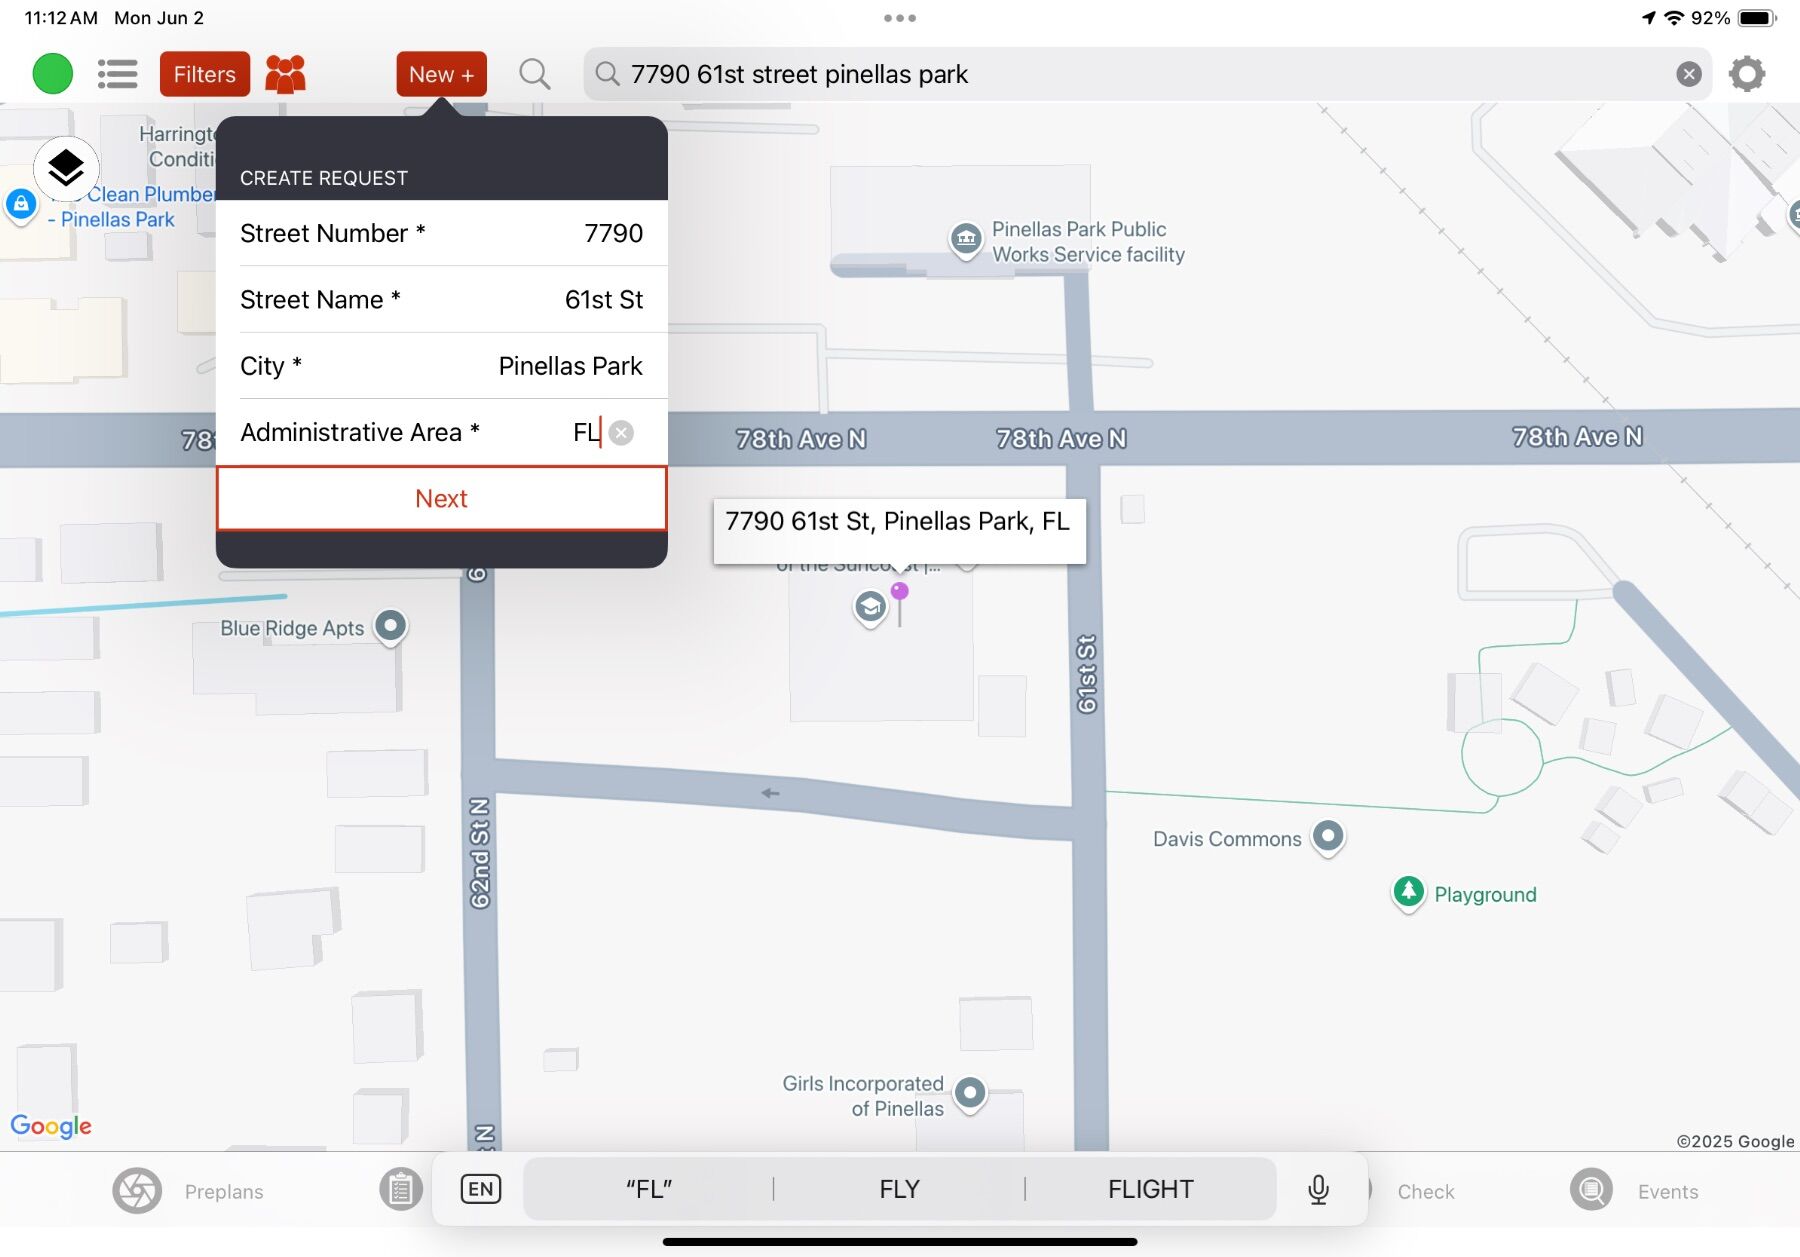Tap the magnifying glass search icon
Screen dimensions: 1800x1257
click(x=535, y=74)
